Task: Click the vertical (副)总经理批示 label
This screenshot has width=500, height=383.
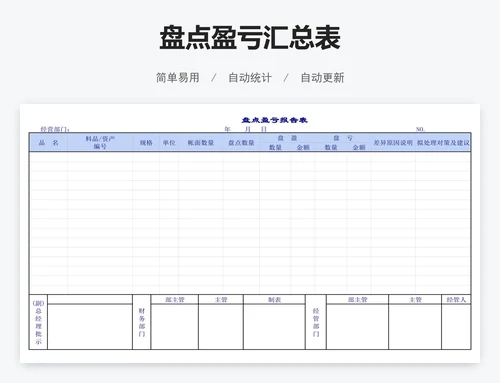Action: [38, 322]
